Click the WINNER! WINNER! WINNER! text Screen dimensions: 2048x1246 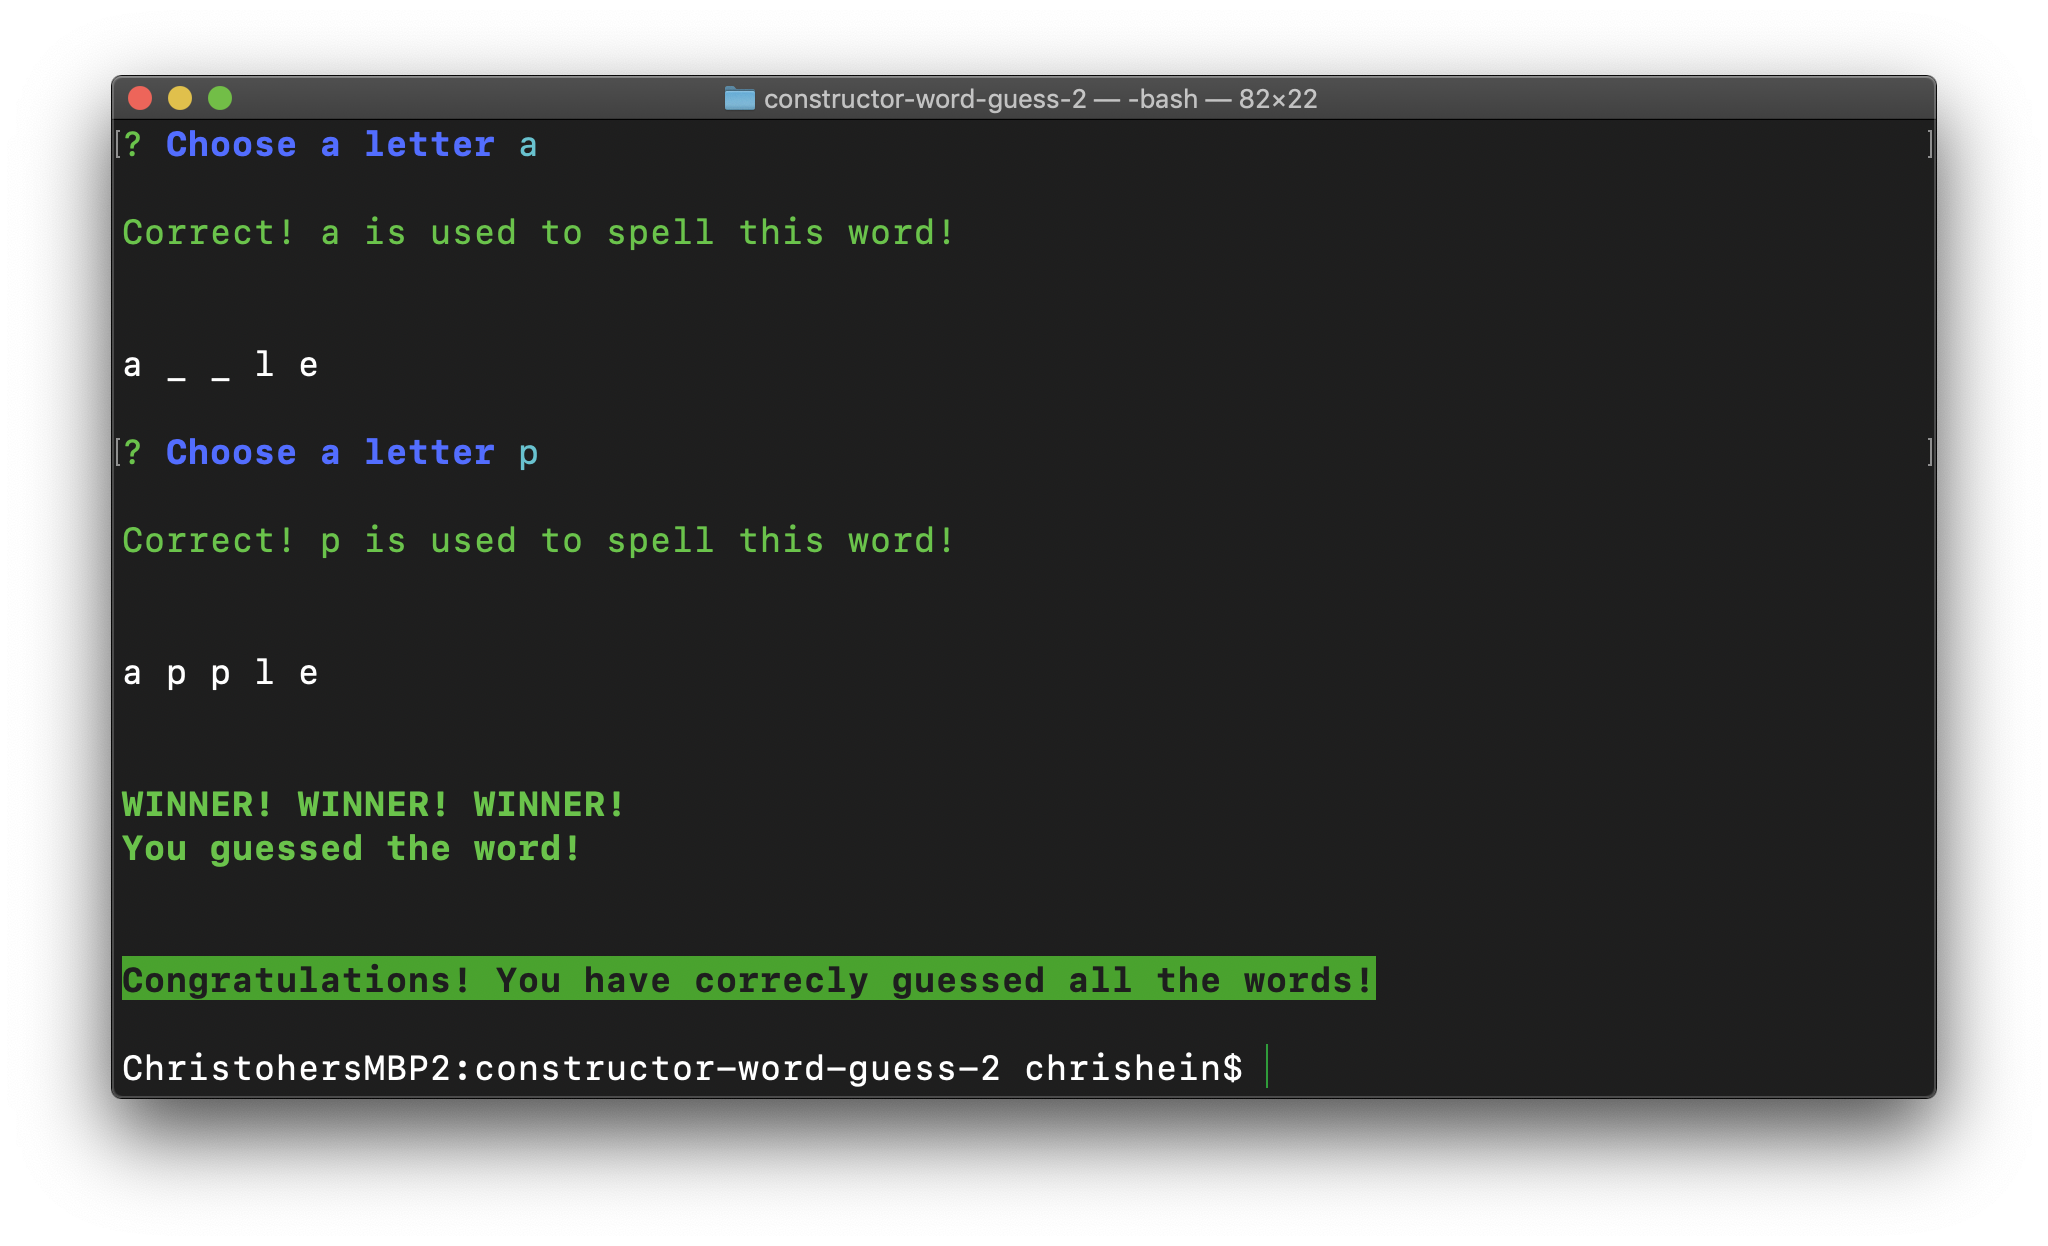pos(373,805)
